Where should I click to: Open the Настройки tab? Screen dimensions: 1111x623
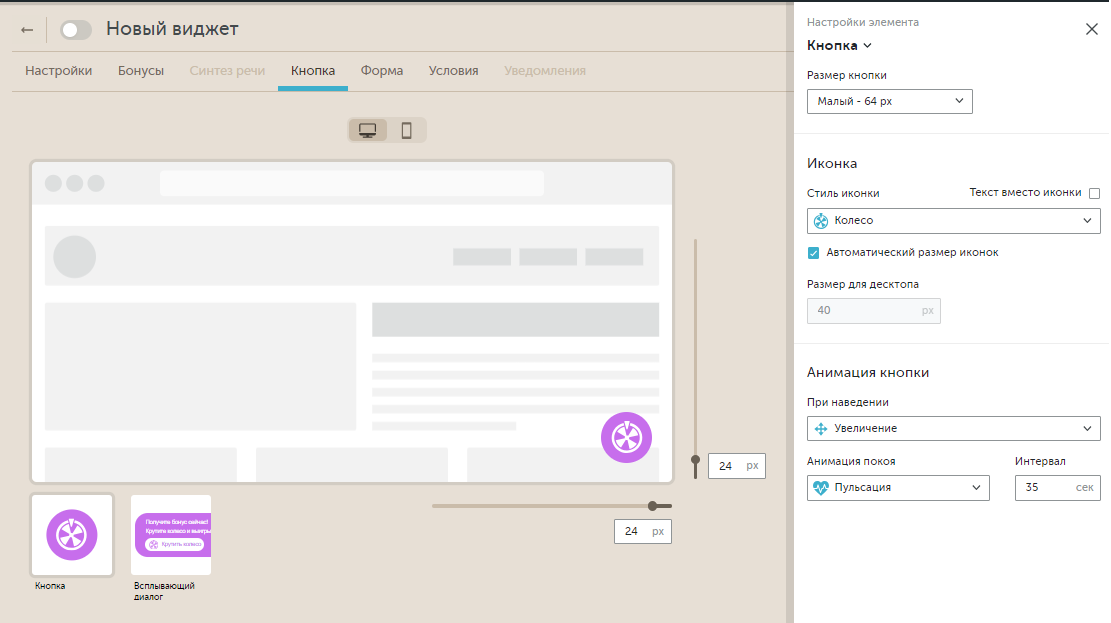click(x=59, y=71)
